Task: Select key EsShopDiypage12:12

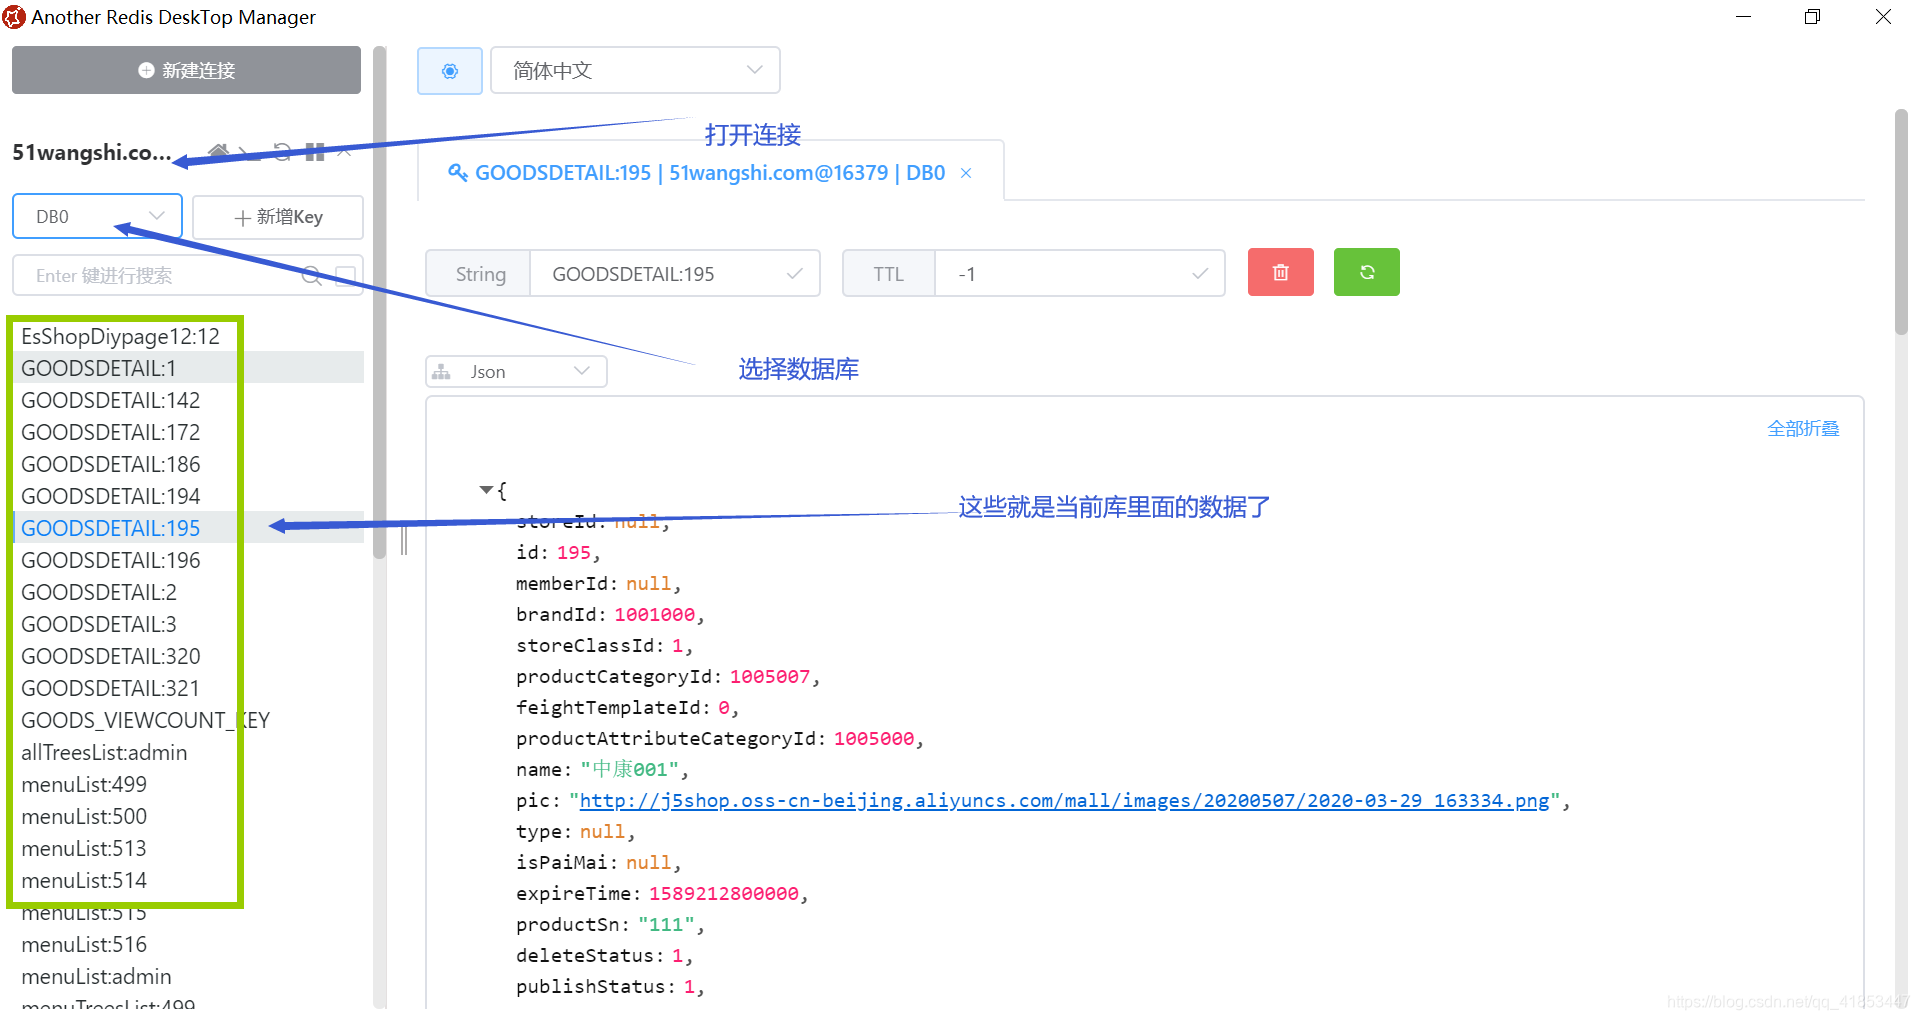Action: 120,337
